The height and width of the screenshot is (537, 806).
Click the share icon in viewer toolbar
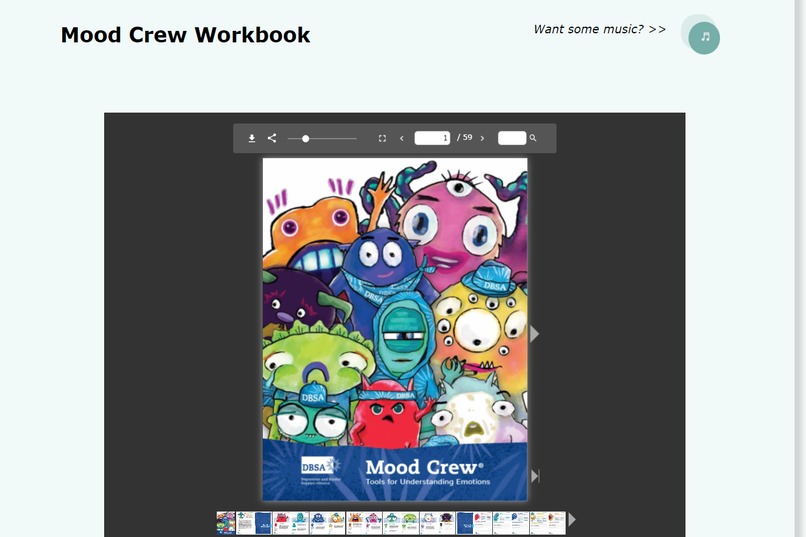click(x=272, y=138)
